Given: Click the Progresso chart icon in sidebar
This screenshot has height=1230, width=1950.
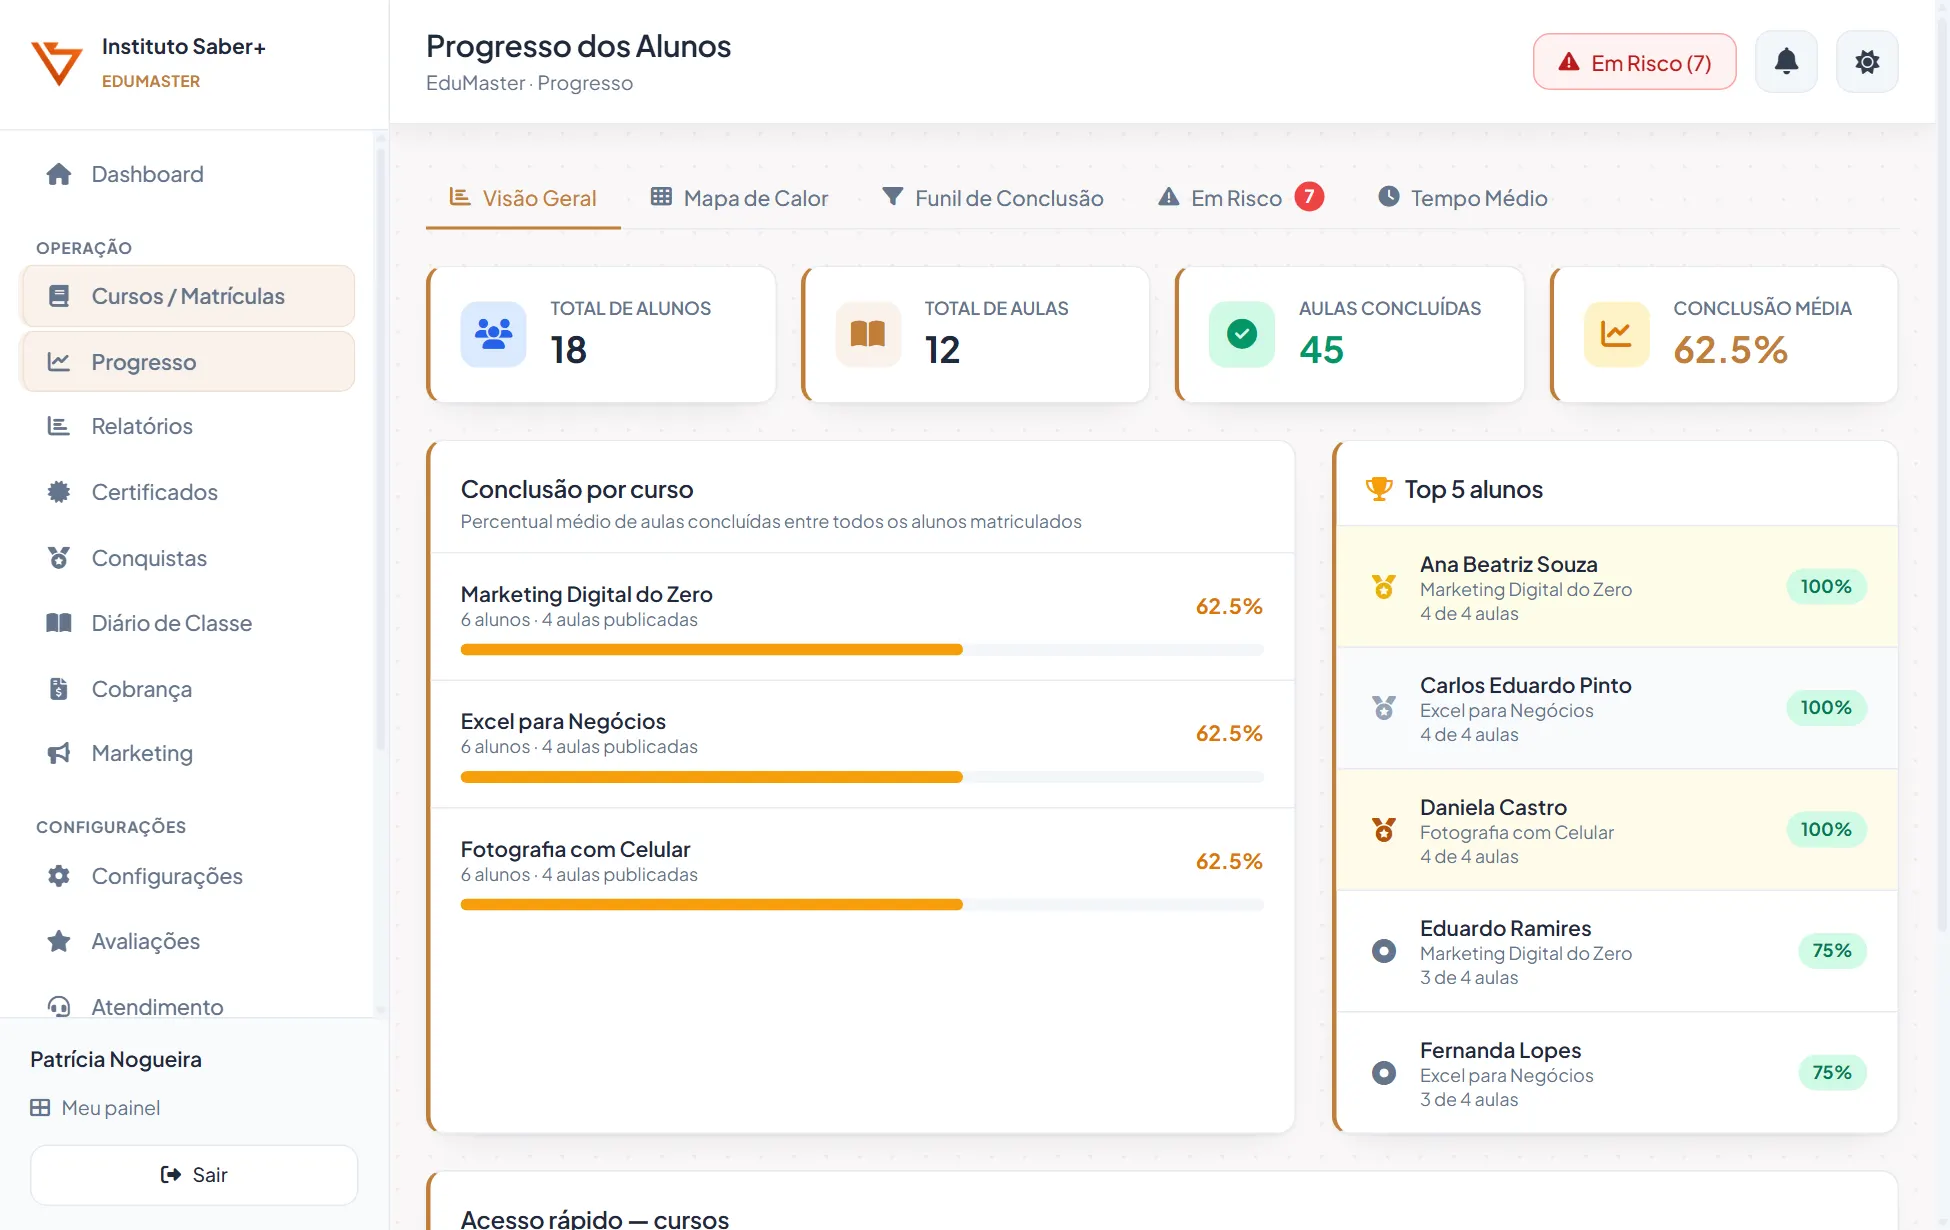Looking at the screenshot, I should 59,362.
